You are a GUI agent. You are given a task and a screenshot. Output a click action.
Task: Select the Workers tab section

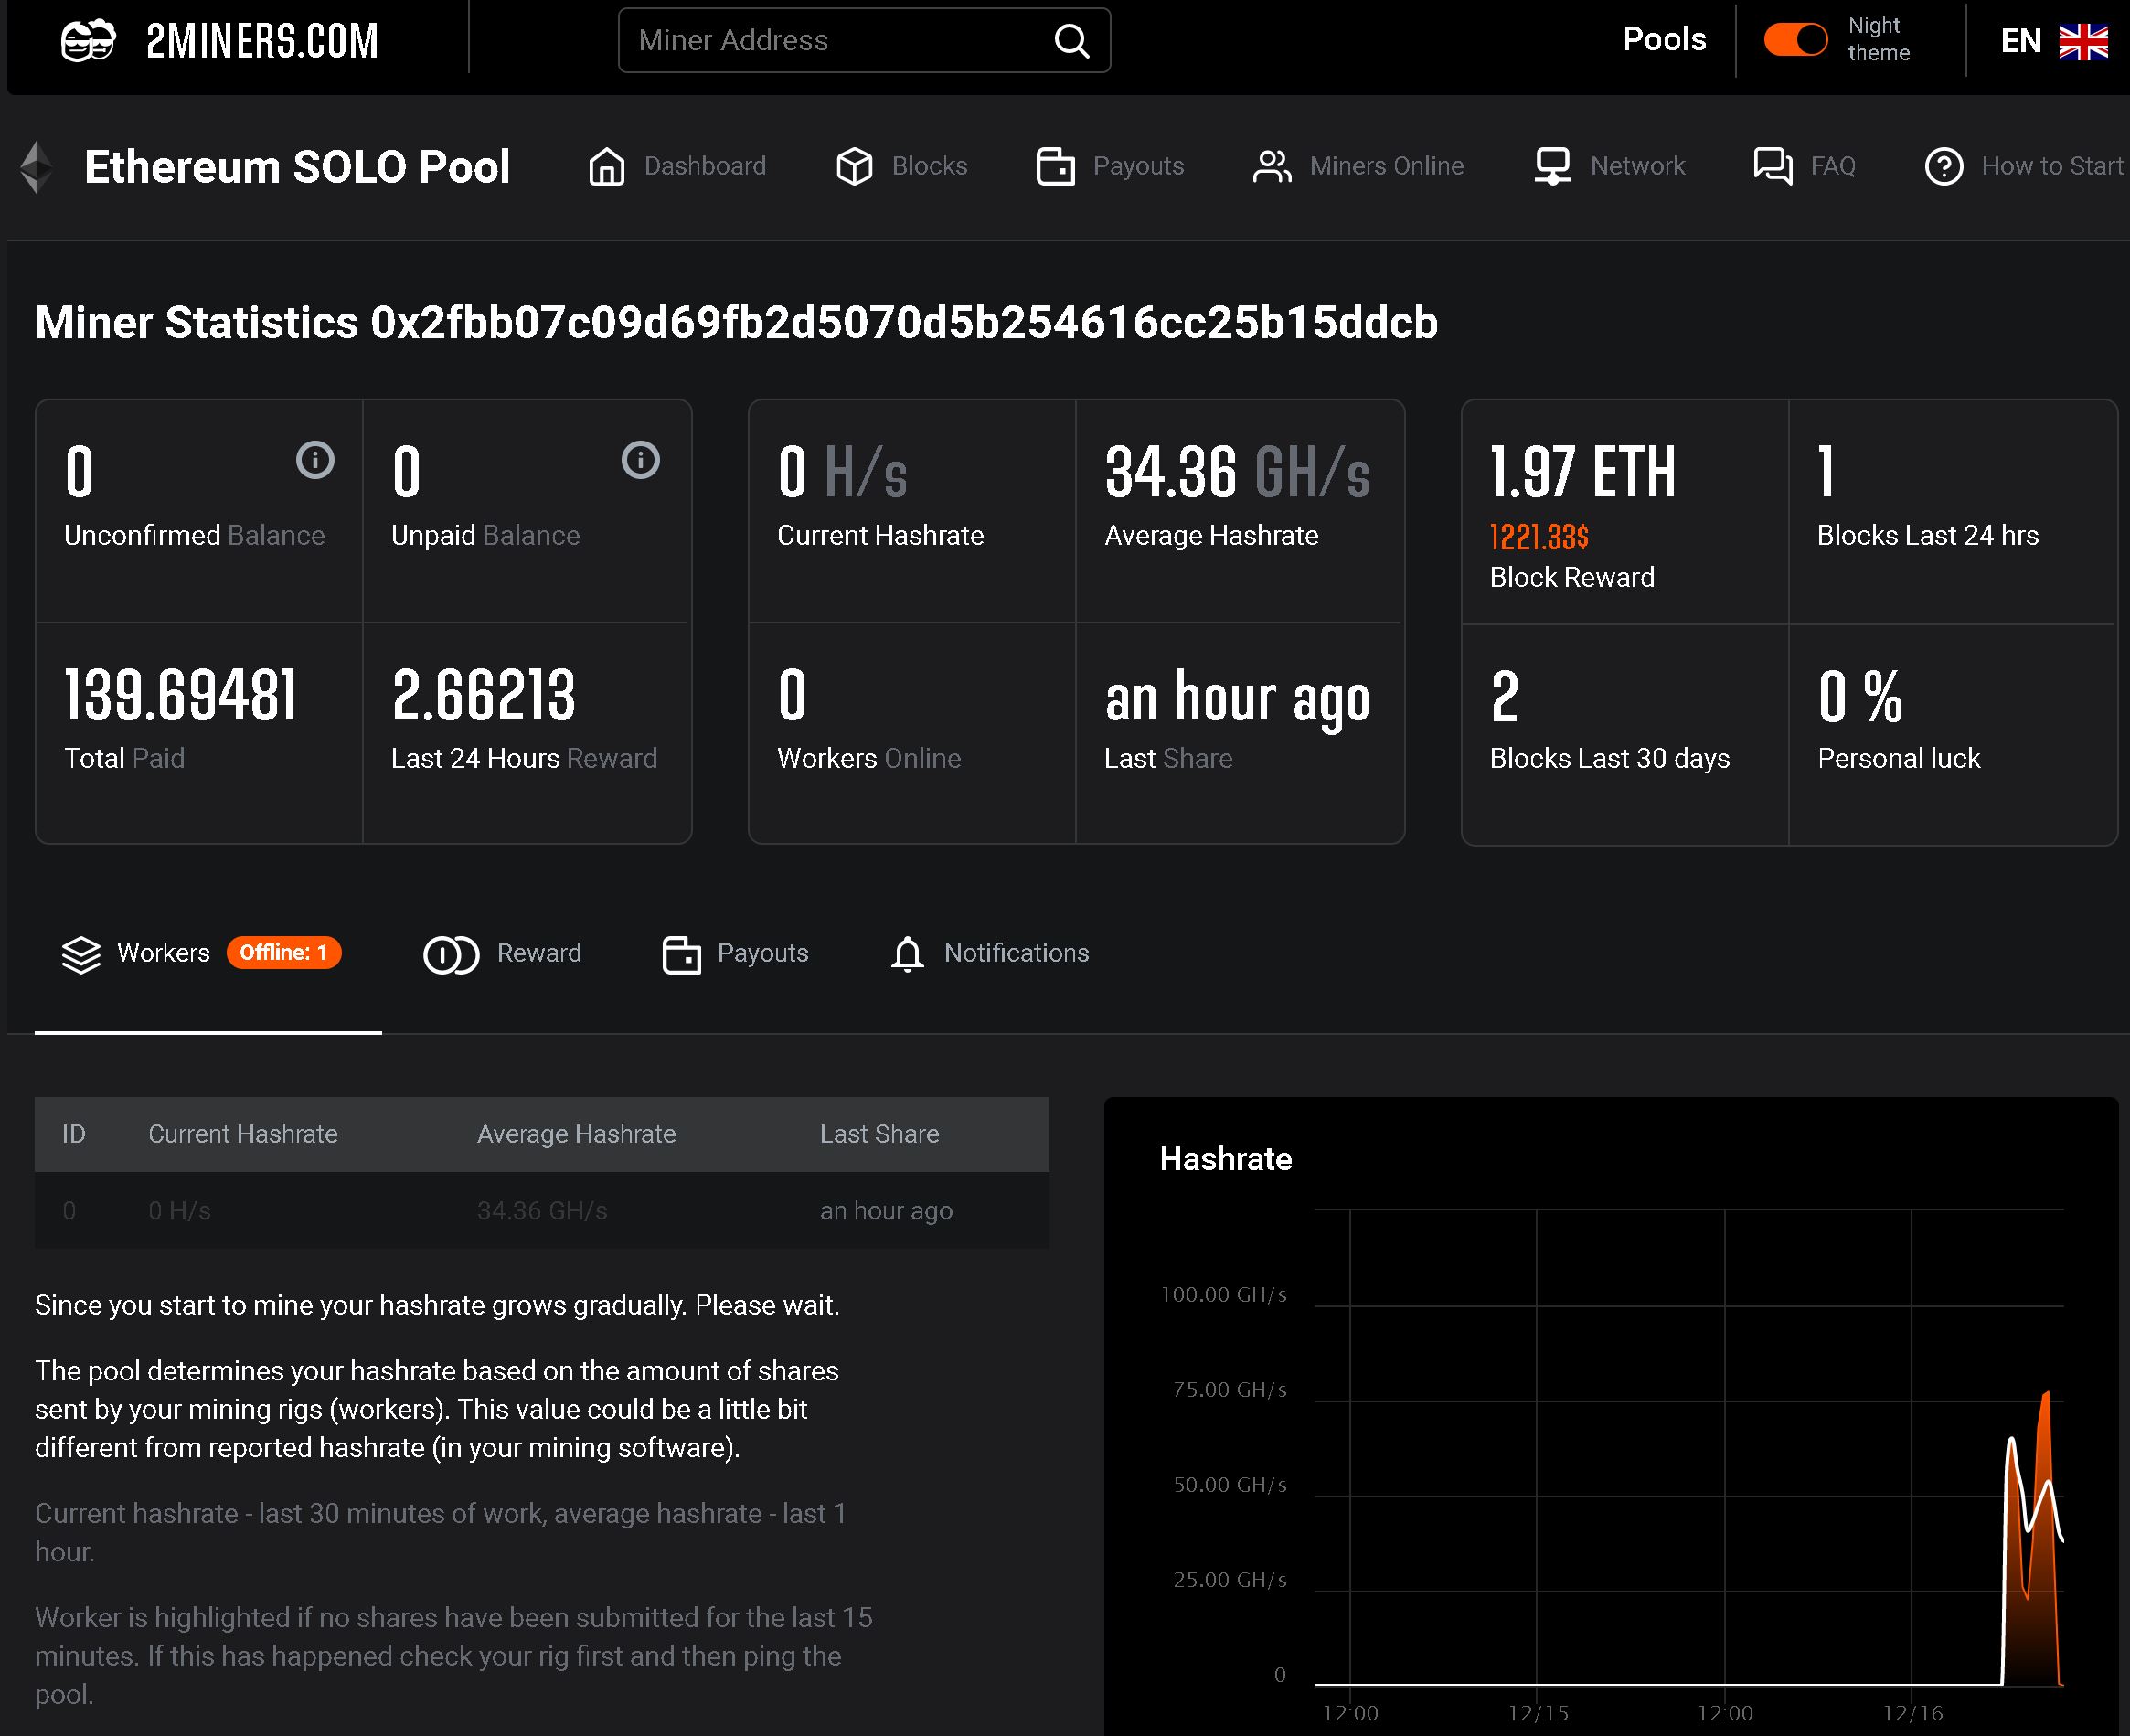point(161,952)
